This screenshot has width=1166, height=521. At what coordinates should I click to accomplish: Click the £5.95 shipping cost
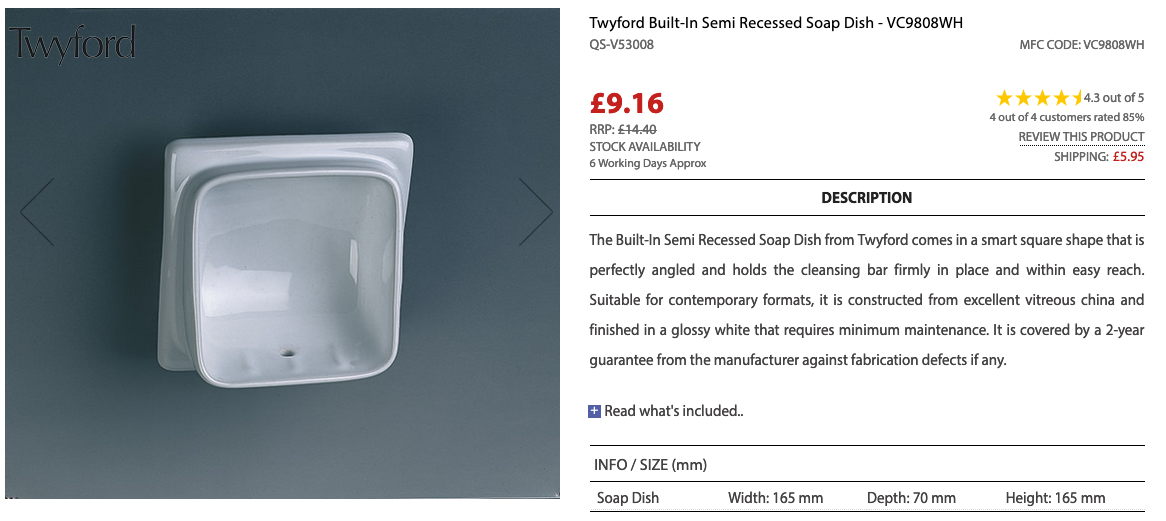[1129, 157]
